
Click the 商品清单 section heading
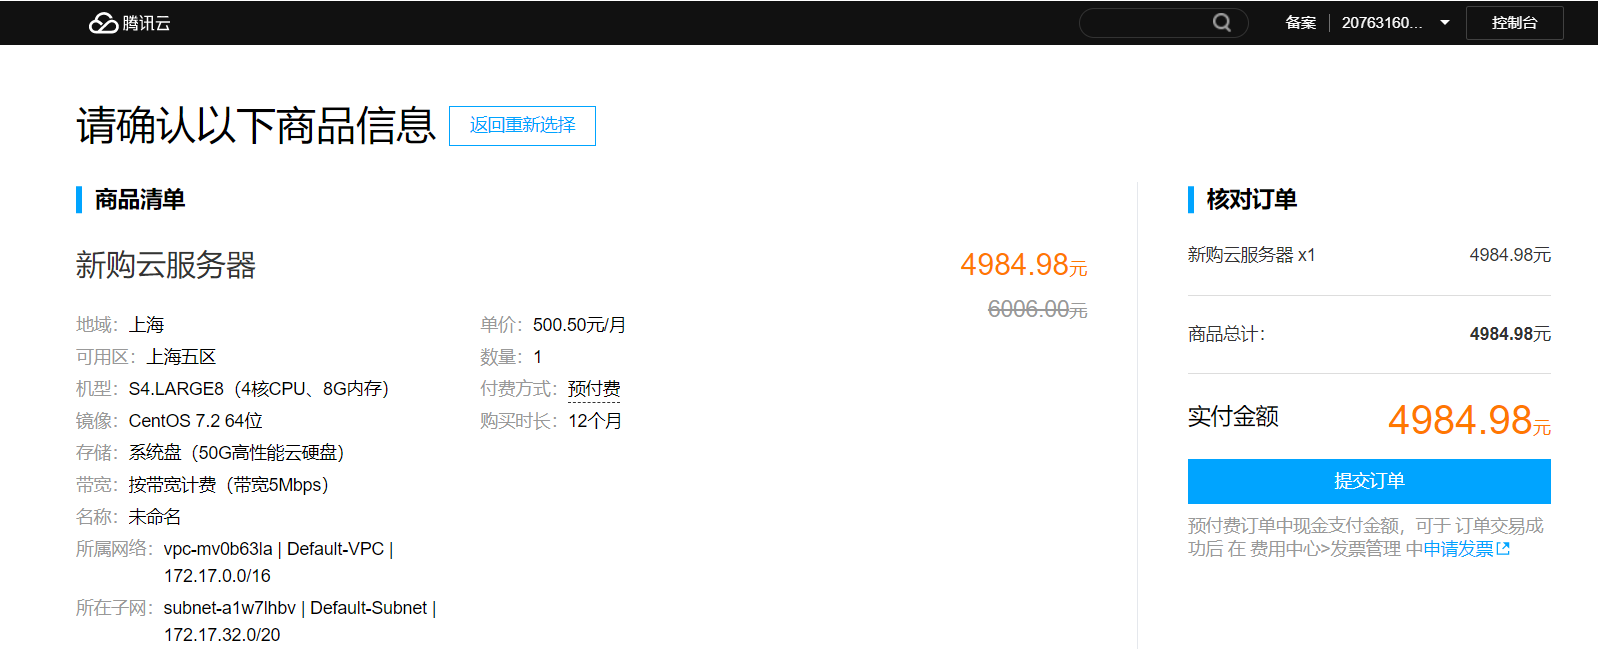pos(140,200)
